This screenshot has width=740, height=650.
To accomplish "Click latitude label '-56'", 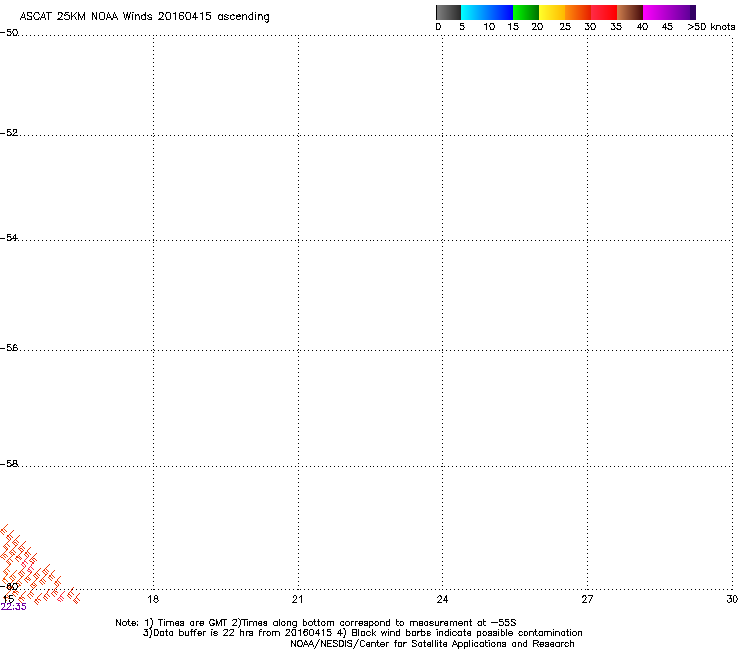I will click(x=9, y=348).
